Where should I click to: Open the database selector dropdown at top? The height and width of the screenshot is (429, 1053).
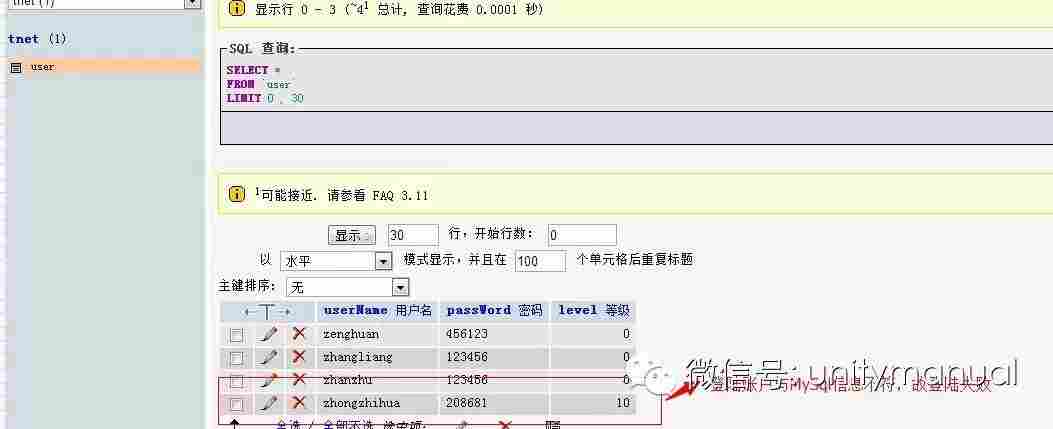point(193,3)
